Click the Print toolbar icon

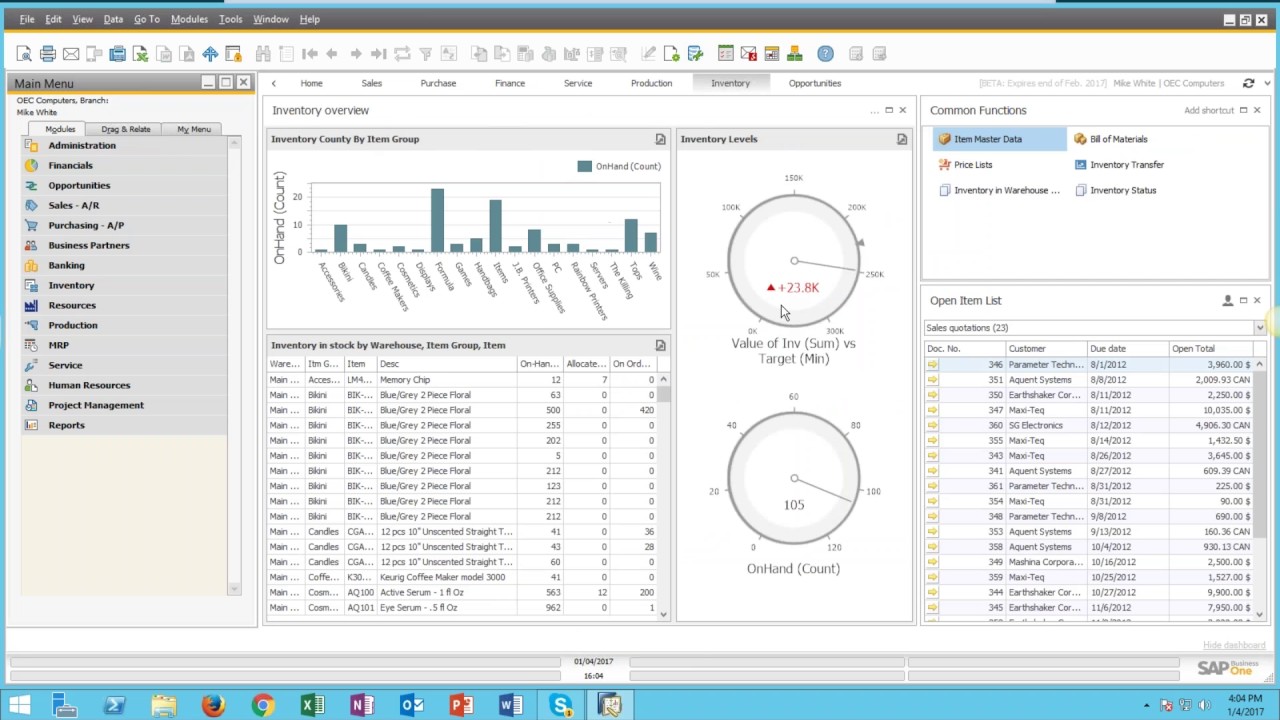click(47, 54)
